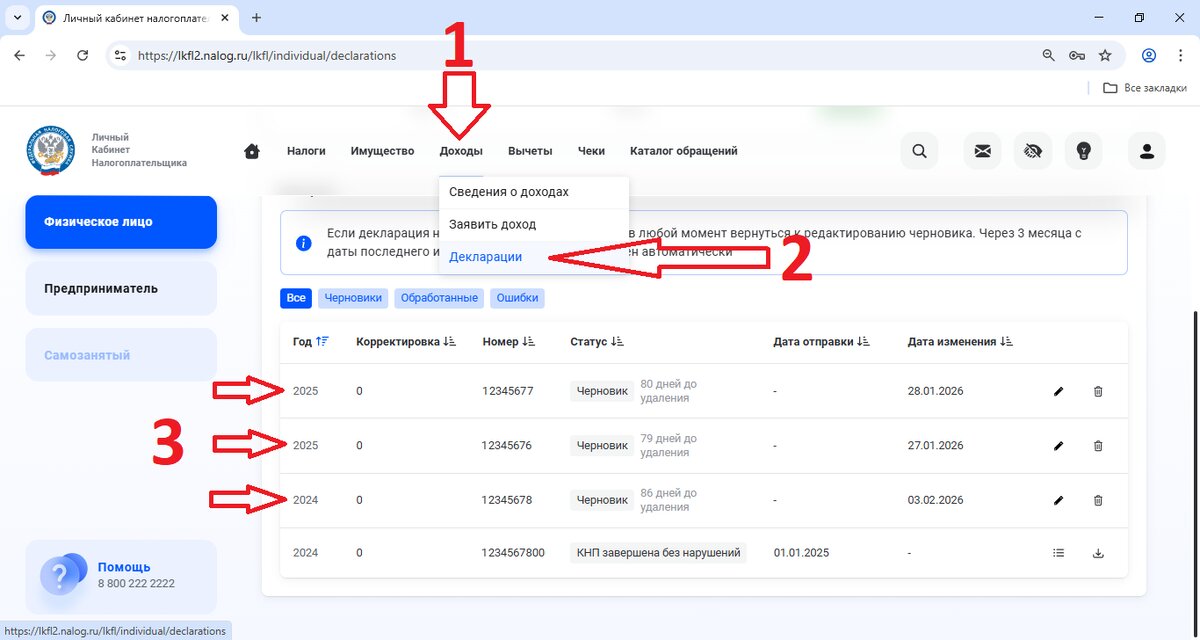
Task: Click the browser address bar URL
Action: coord(267,56)
